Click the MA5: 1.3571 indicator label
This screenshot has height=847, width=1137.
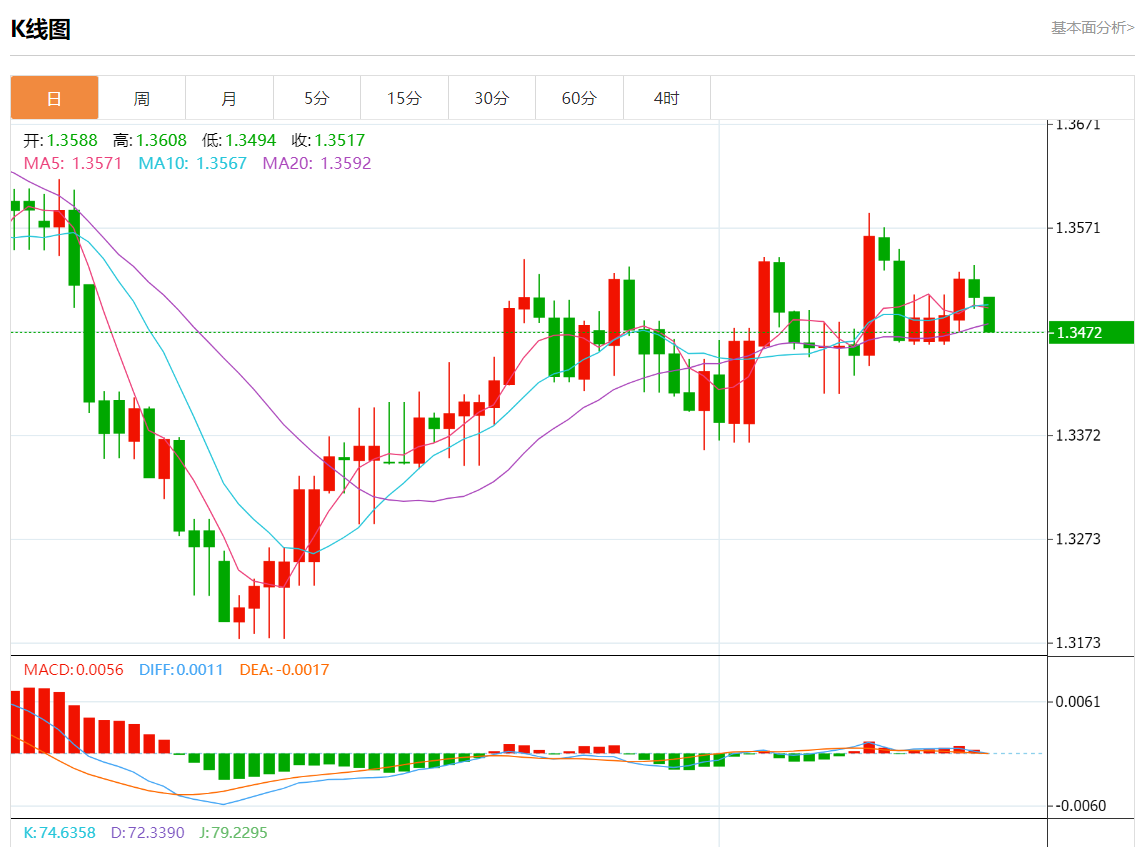click(73, 163)
